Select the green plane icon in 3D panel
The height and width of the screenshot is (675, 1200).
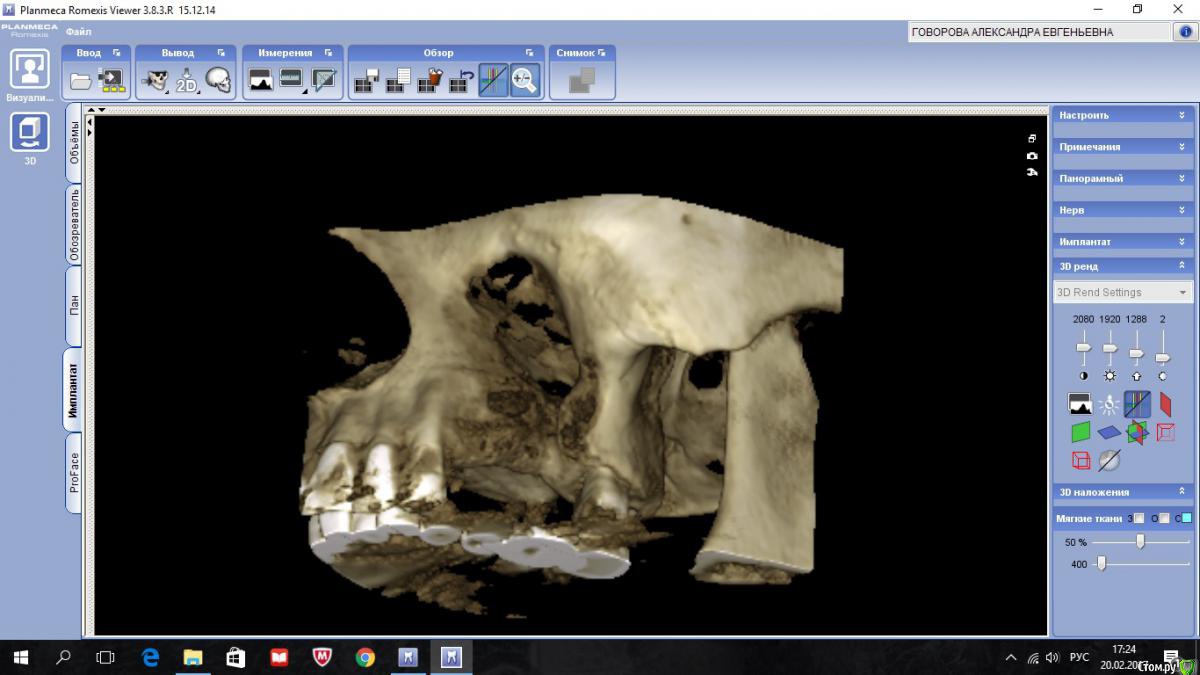(1081, 432)
